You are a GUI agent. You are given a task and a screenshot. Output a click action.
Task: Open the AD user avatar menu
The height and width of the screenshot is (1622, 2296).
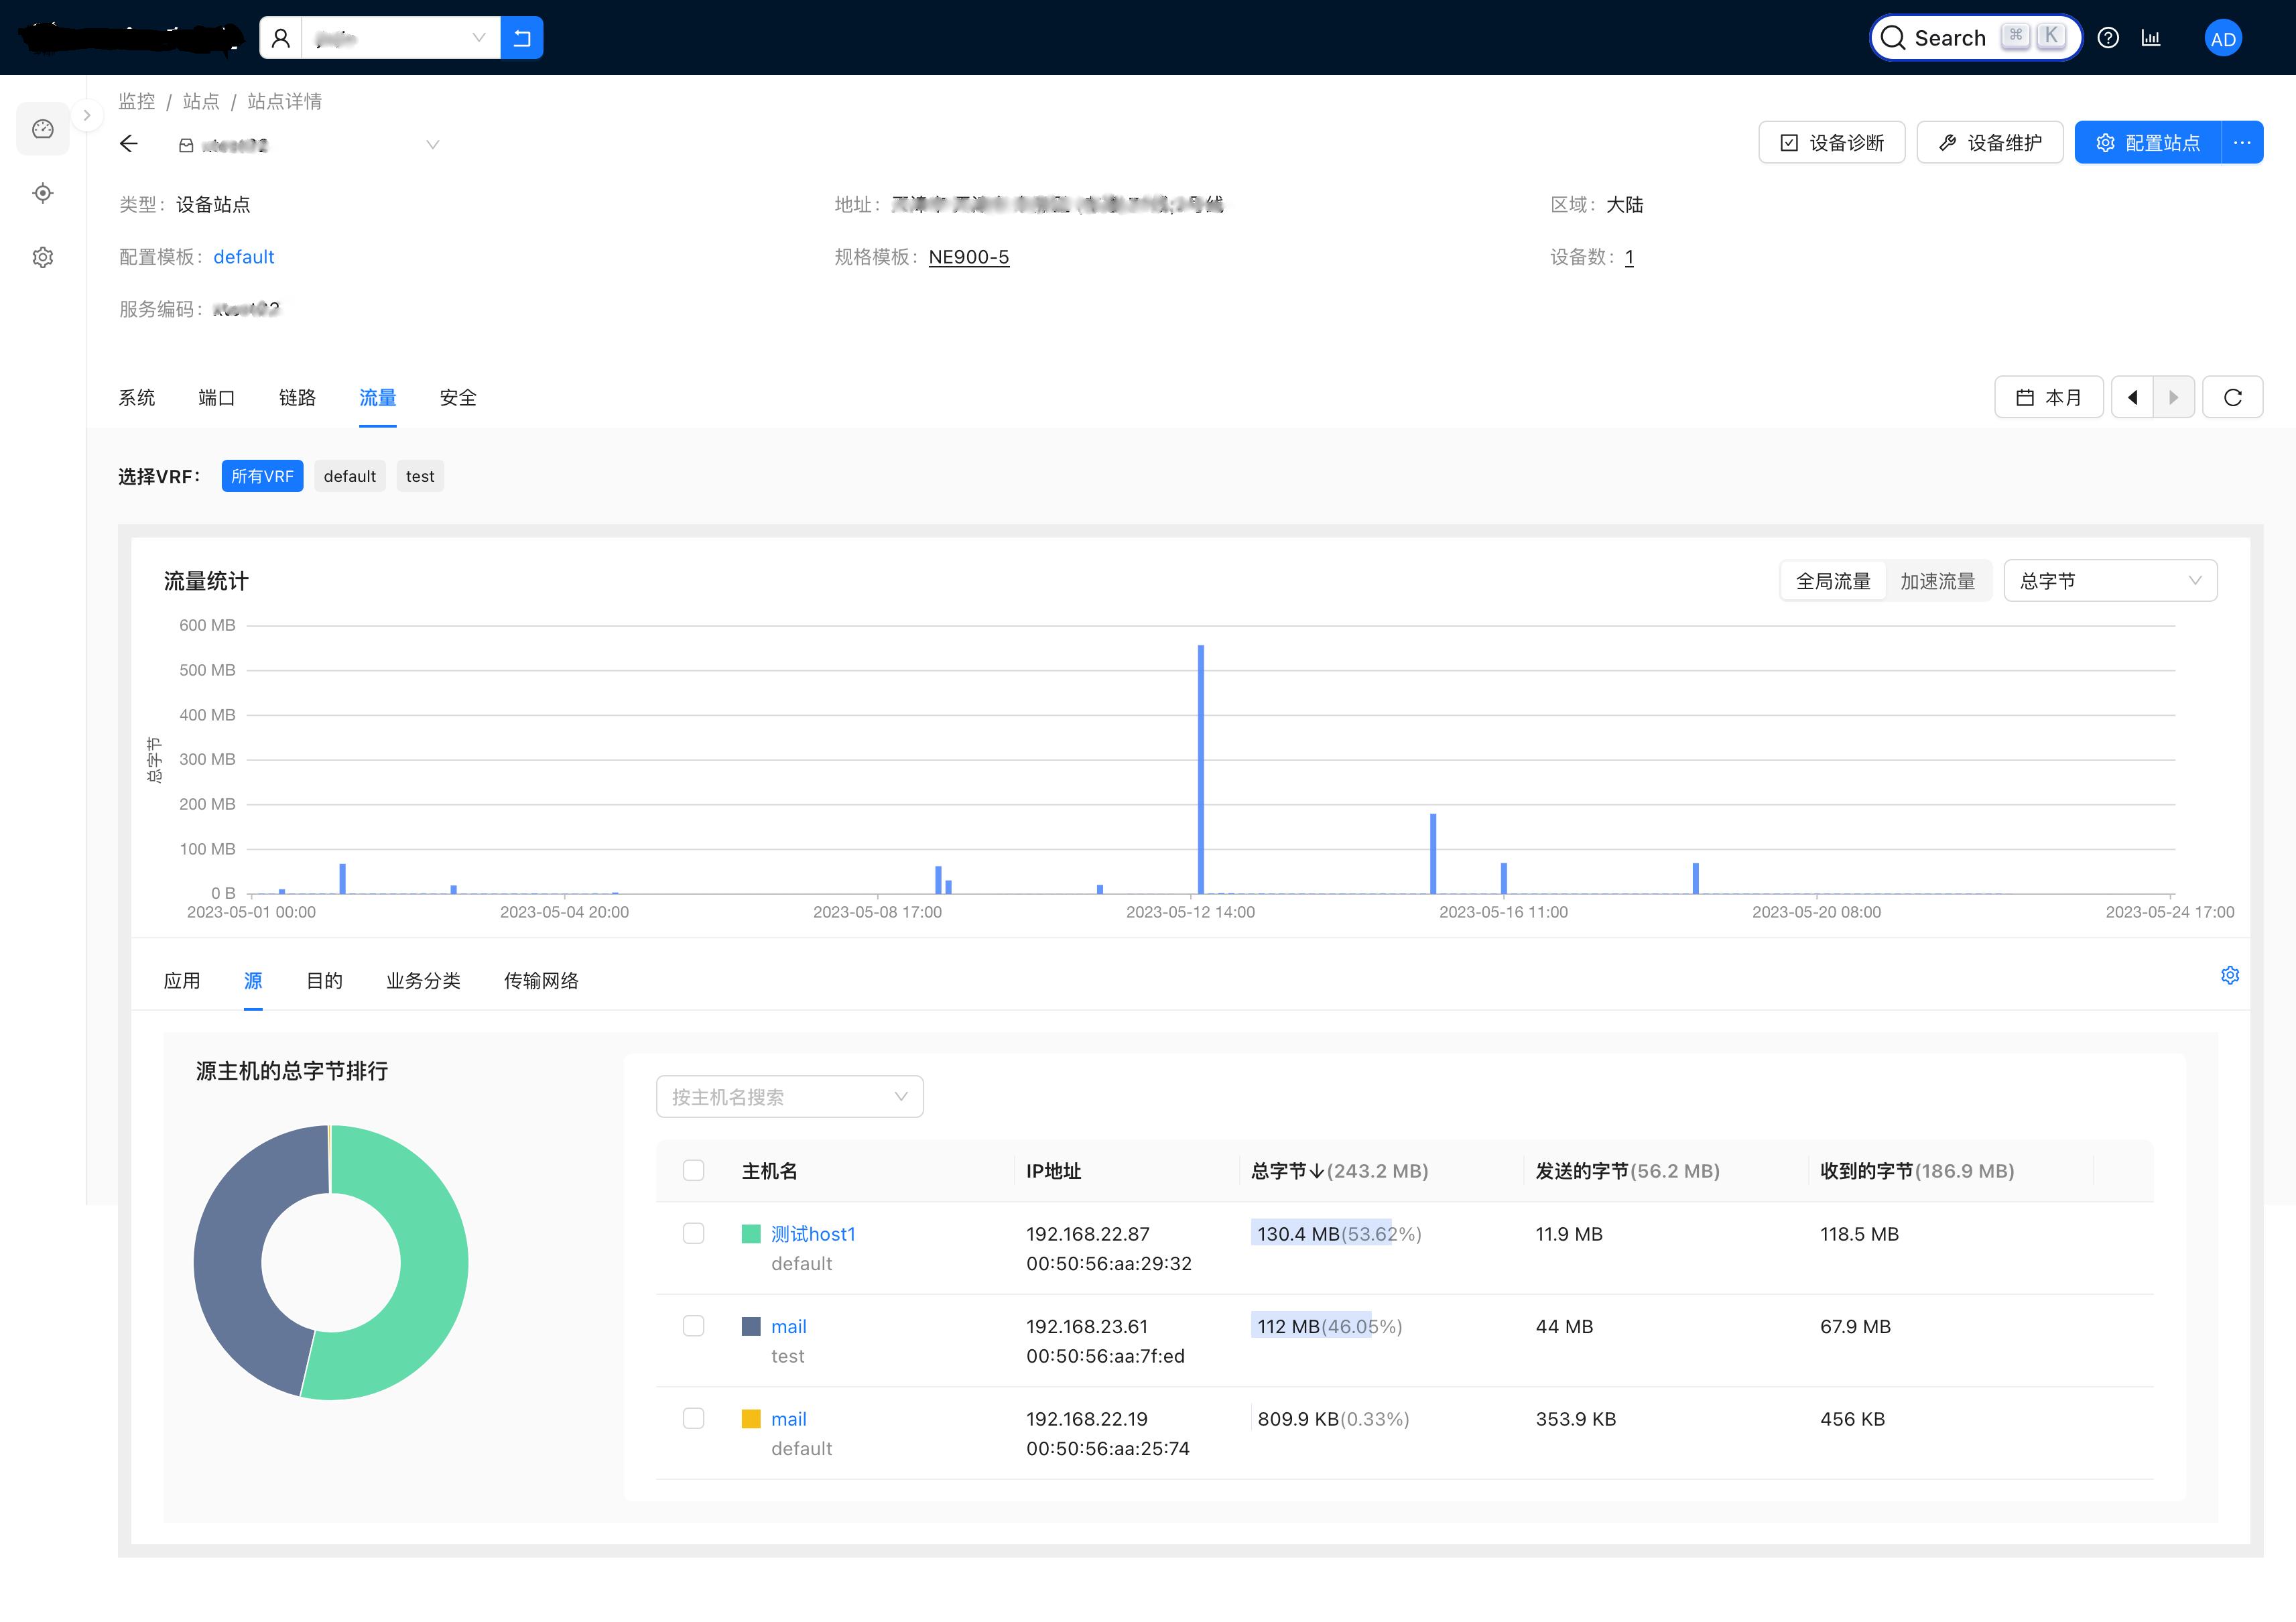tap(2222, 38)
